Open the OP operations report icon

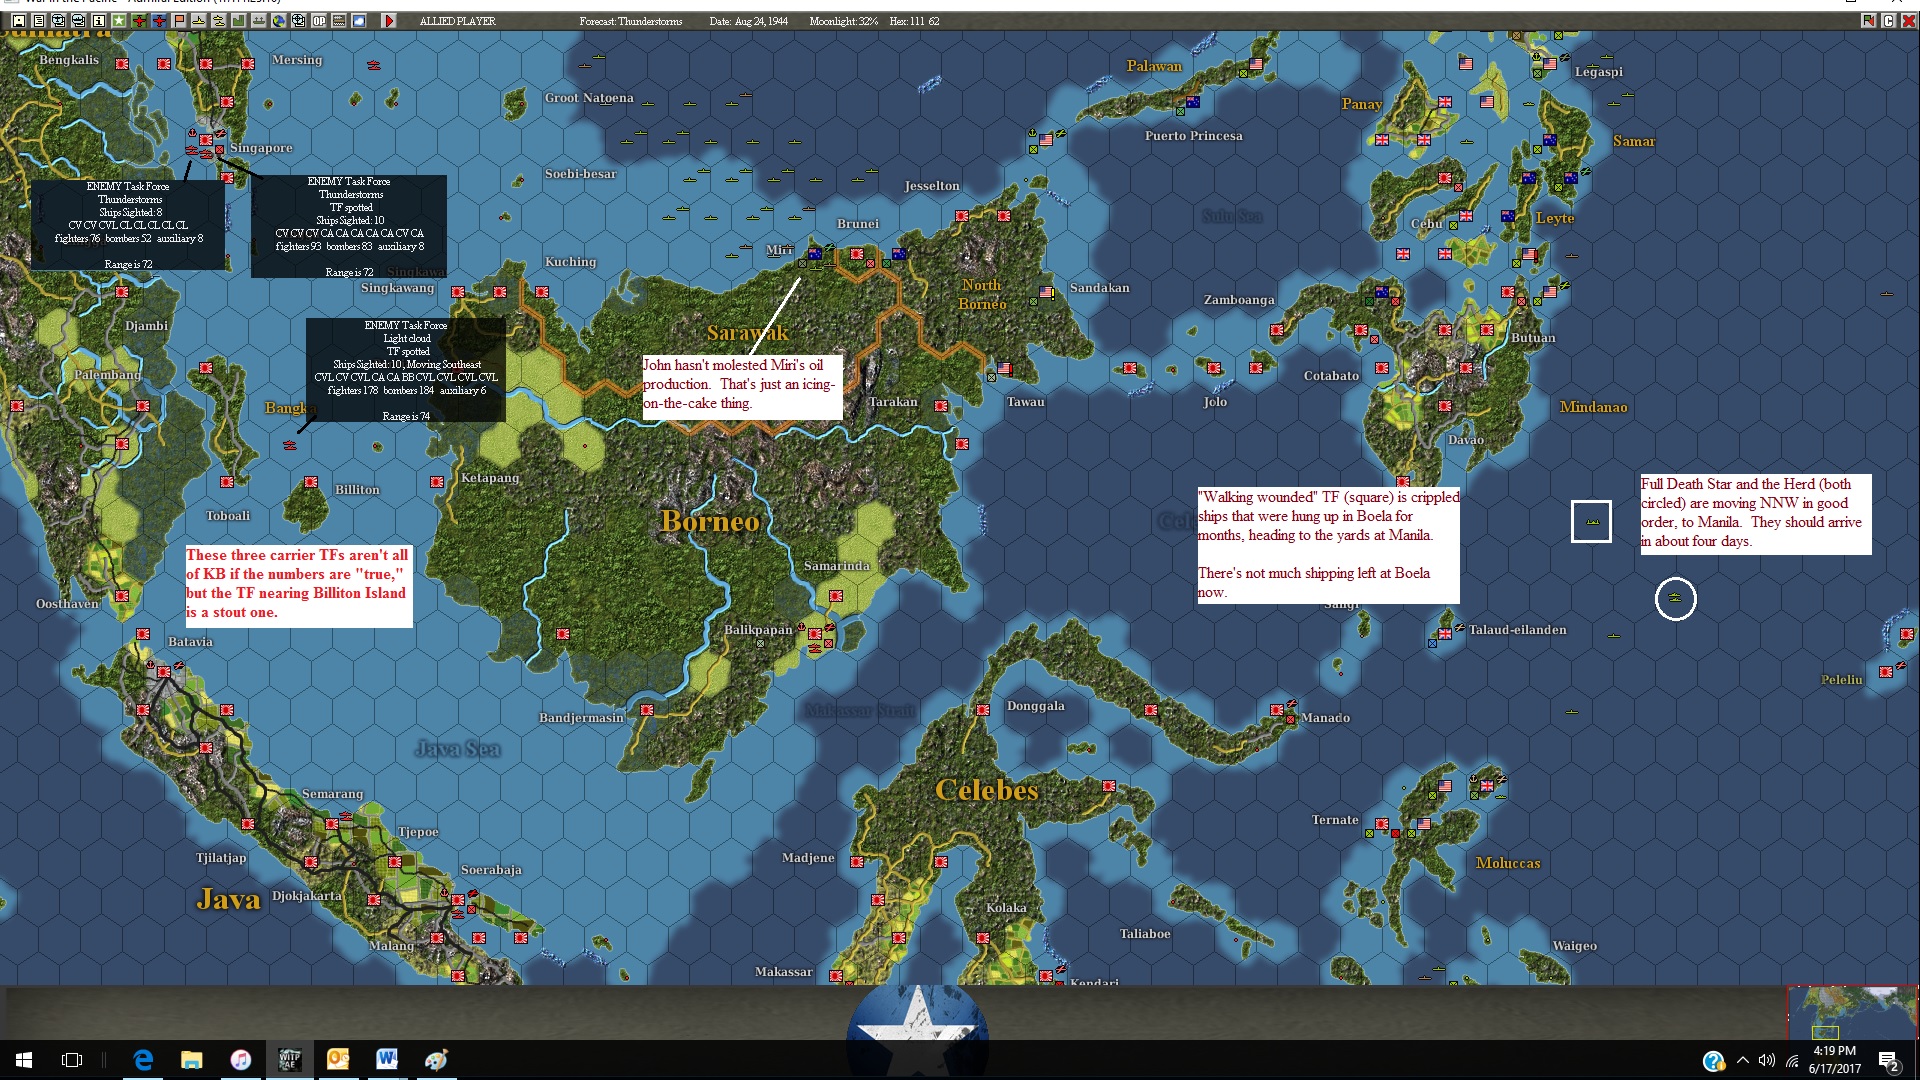[319, 21]
